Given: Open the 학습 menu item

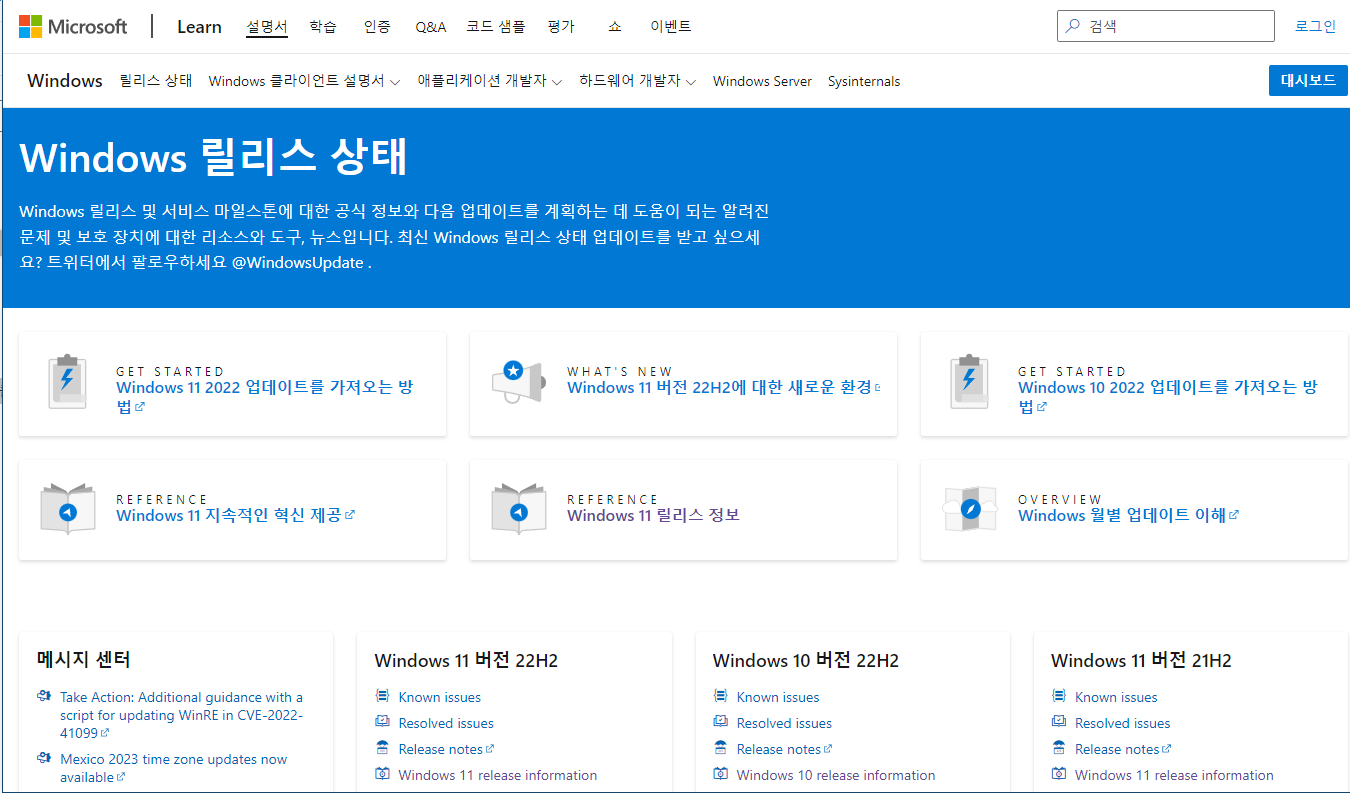Looking at the screenshot, I should click(x=323, y=27).
